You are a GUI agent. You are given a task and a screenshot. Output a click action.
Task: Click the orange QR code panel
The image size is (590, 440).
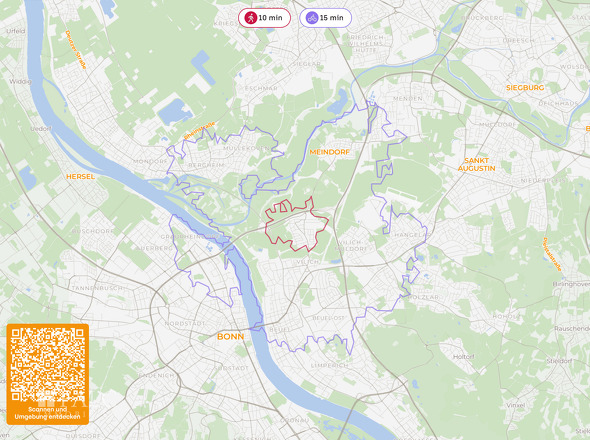pyautogui.click(x=48, y=374)
